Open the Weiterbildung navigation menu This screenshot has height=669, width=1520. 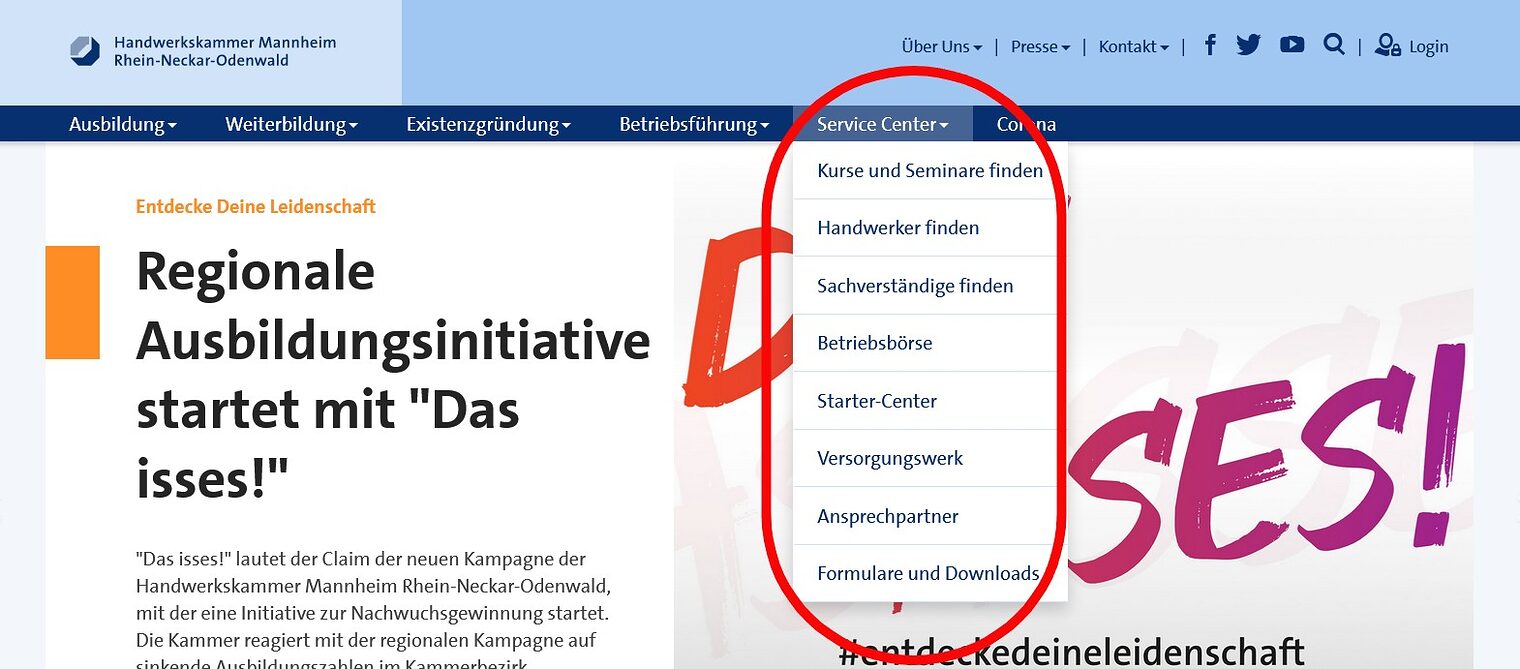coord(291,124)
